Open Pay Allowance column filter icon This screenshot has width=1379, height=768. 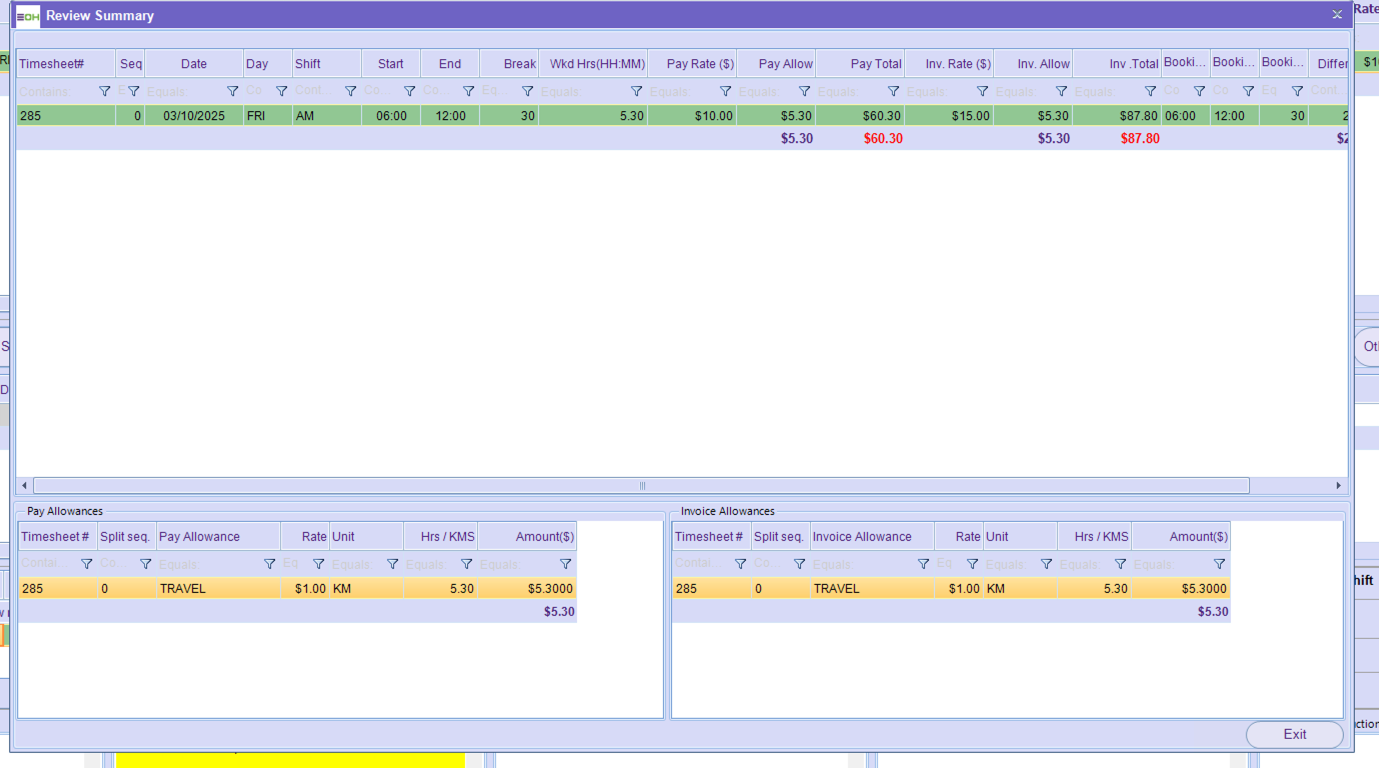click(270, 564)
